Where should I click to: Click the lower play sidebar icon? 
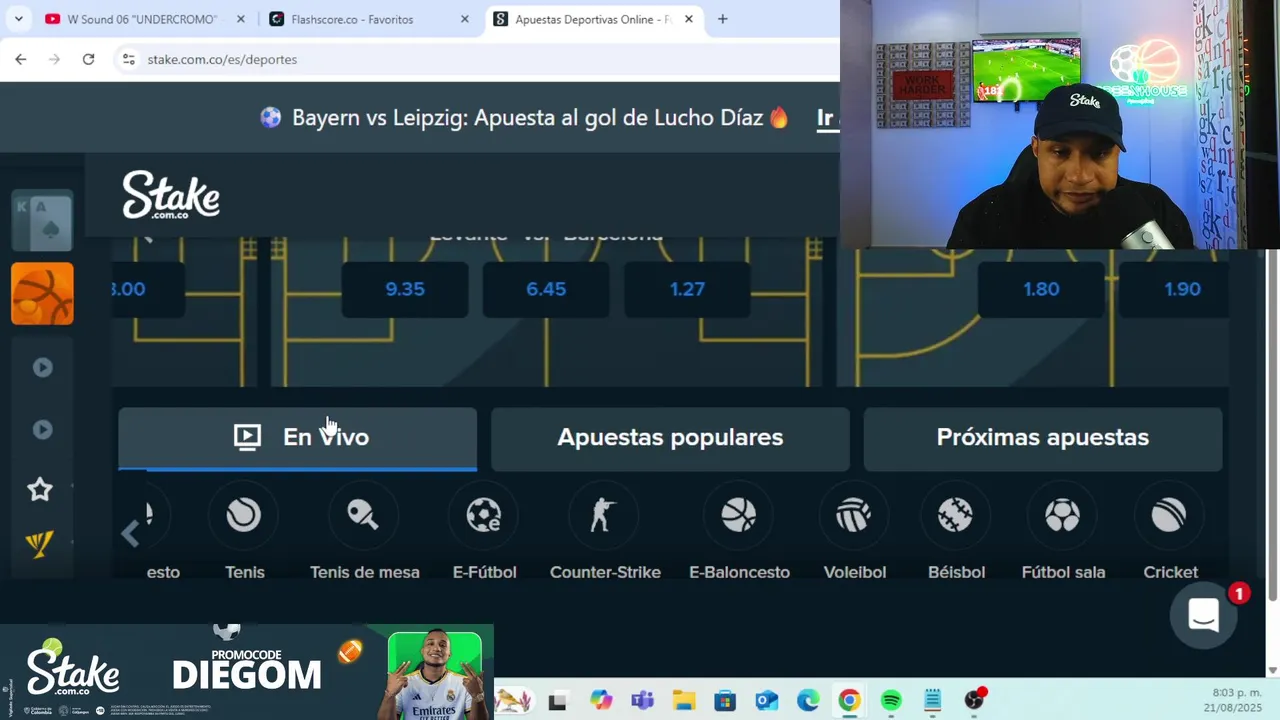point(42,429)
